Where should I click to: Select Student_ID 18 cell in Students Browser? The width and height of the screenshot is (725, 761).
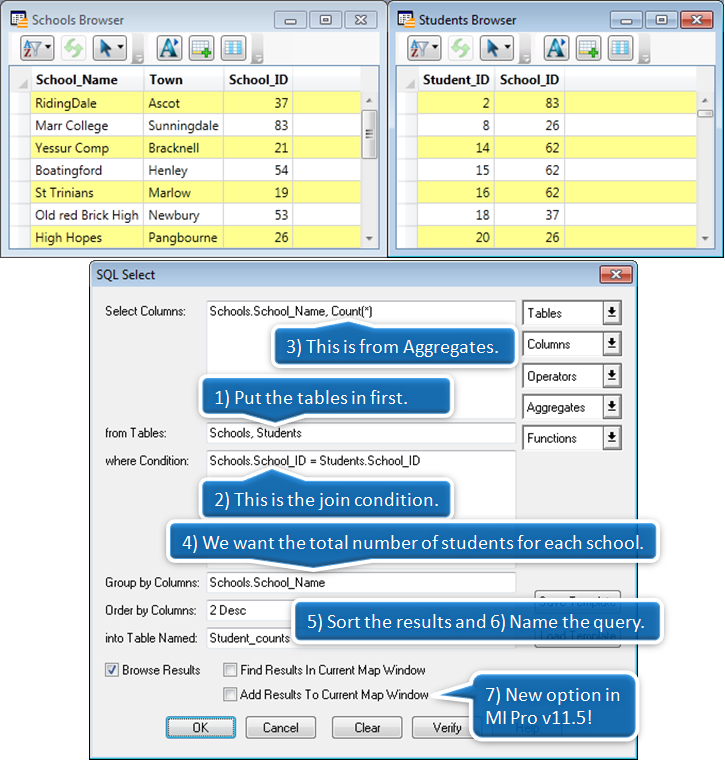click(456, 215)
